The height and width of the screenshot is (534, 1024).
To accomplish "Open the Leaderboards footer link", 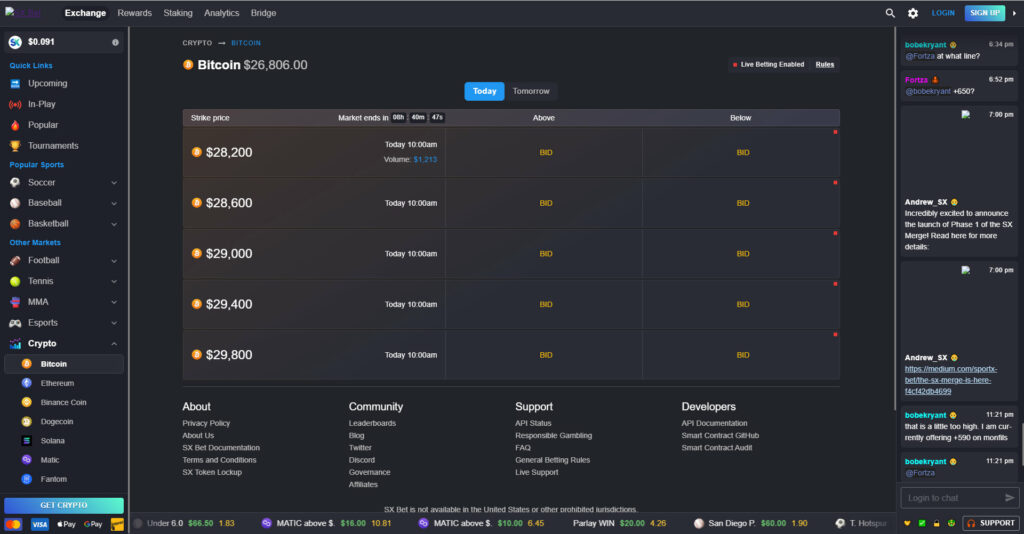I will coord(372,423).
